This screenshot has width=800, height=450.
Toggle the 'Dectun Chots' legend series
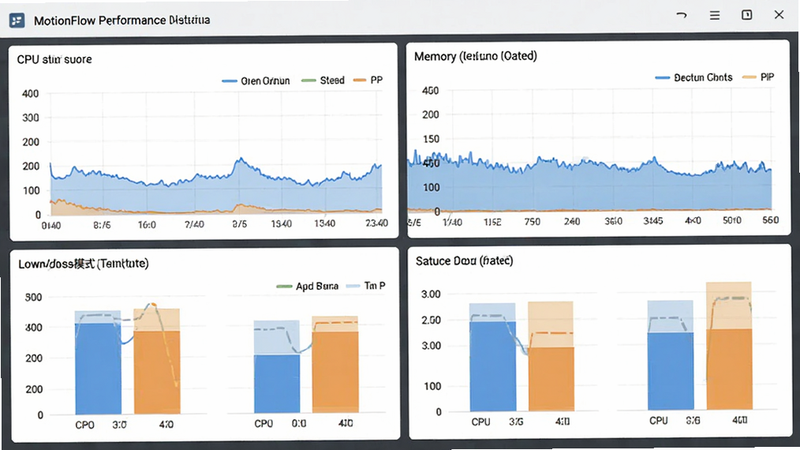[694, 78]
